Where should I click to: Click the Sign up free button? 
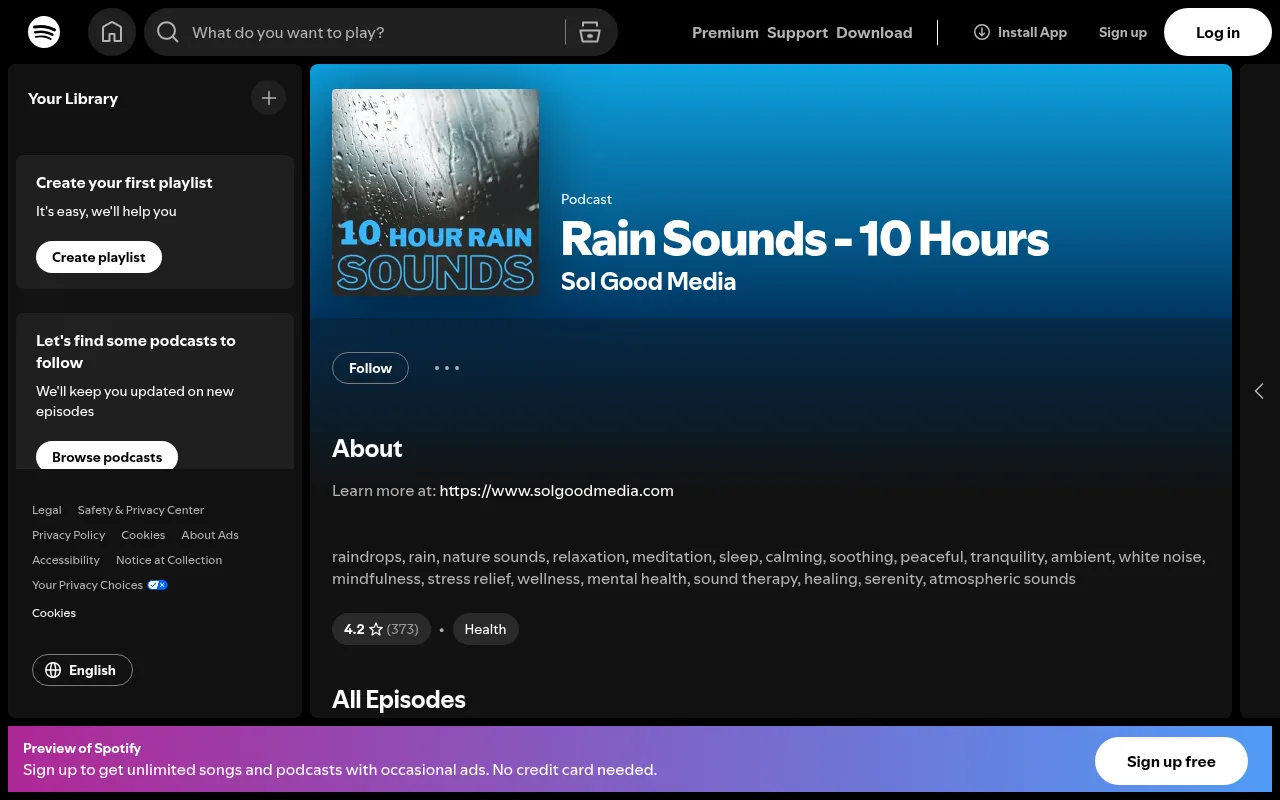[1171, 761]
